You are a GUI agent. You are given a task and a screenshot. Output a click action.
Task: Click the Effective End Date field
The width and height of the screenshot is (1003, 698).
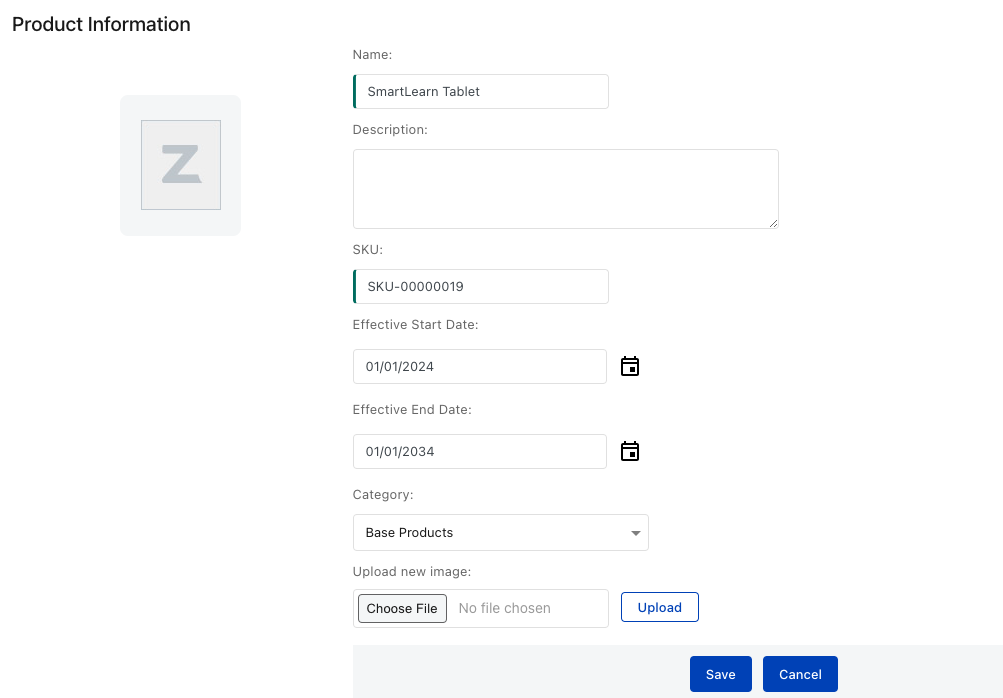pos(479,451)
